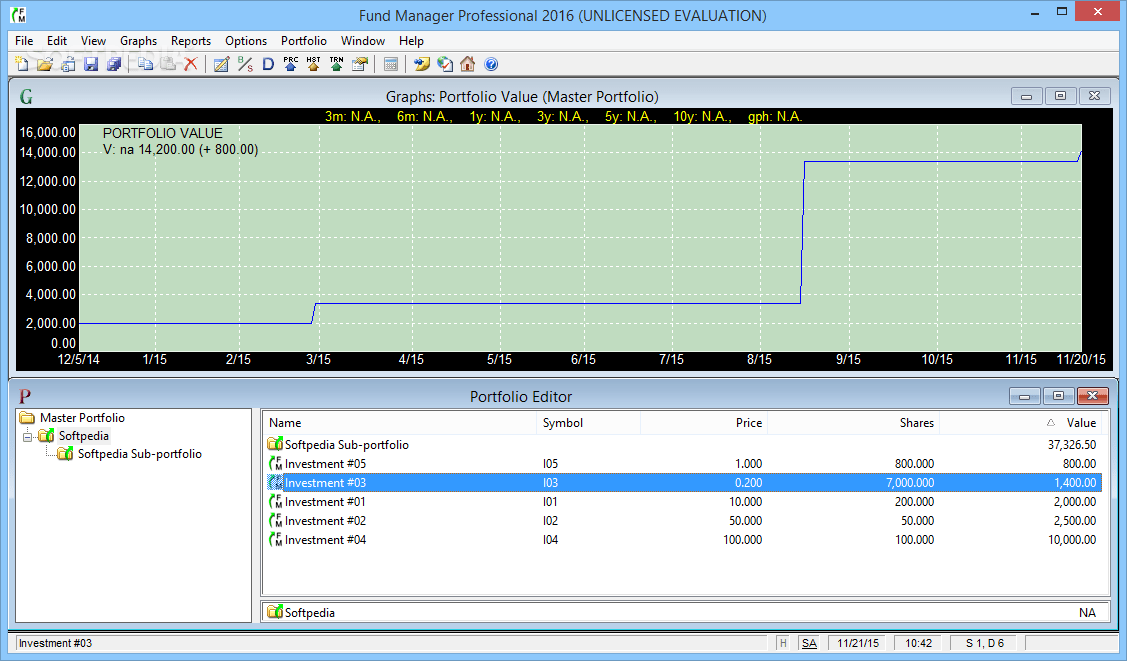Sort by the Symbol column header
This screenshot has width=1127, height=661.
tap(588, 423)
